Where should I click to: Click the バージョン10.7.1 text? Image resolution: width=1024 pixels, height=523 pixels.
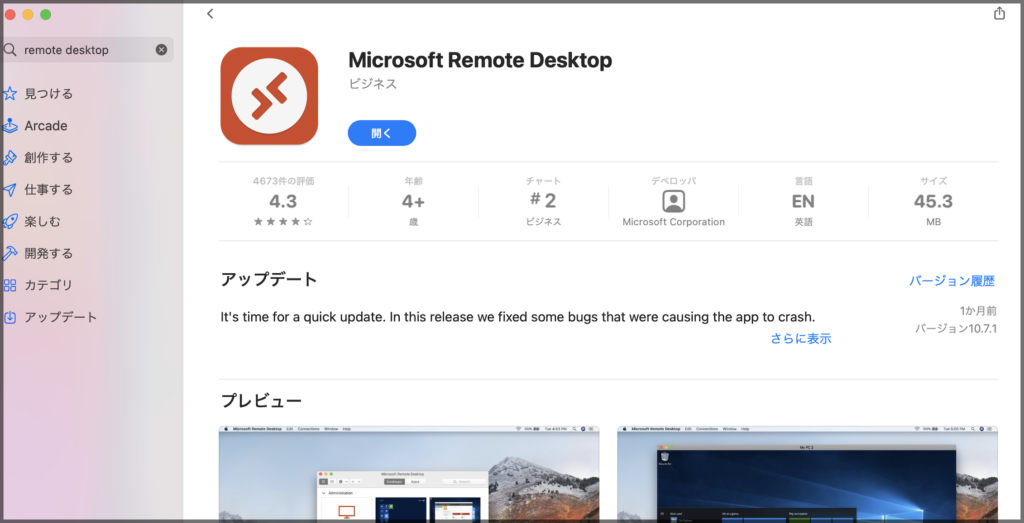tap(956, 328)
